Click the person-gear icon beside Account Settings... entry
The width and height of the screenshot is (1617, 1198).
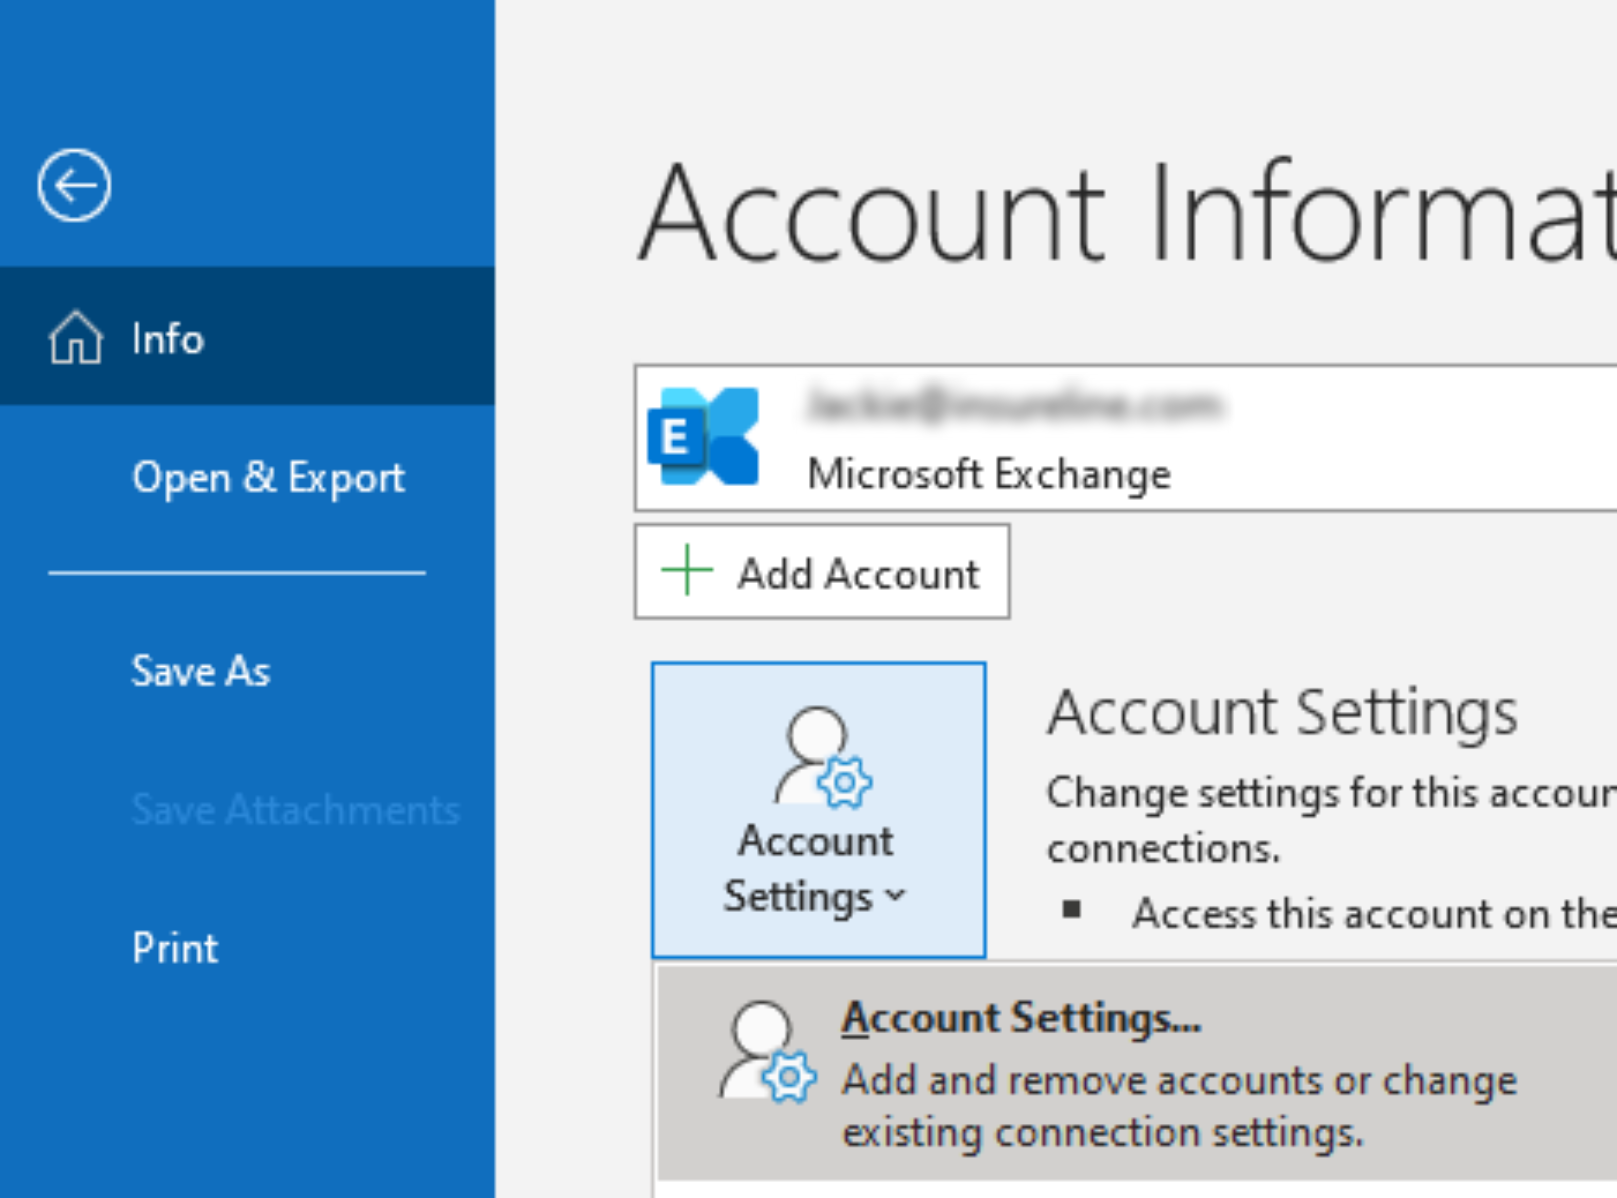[x=768, y=1052]
